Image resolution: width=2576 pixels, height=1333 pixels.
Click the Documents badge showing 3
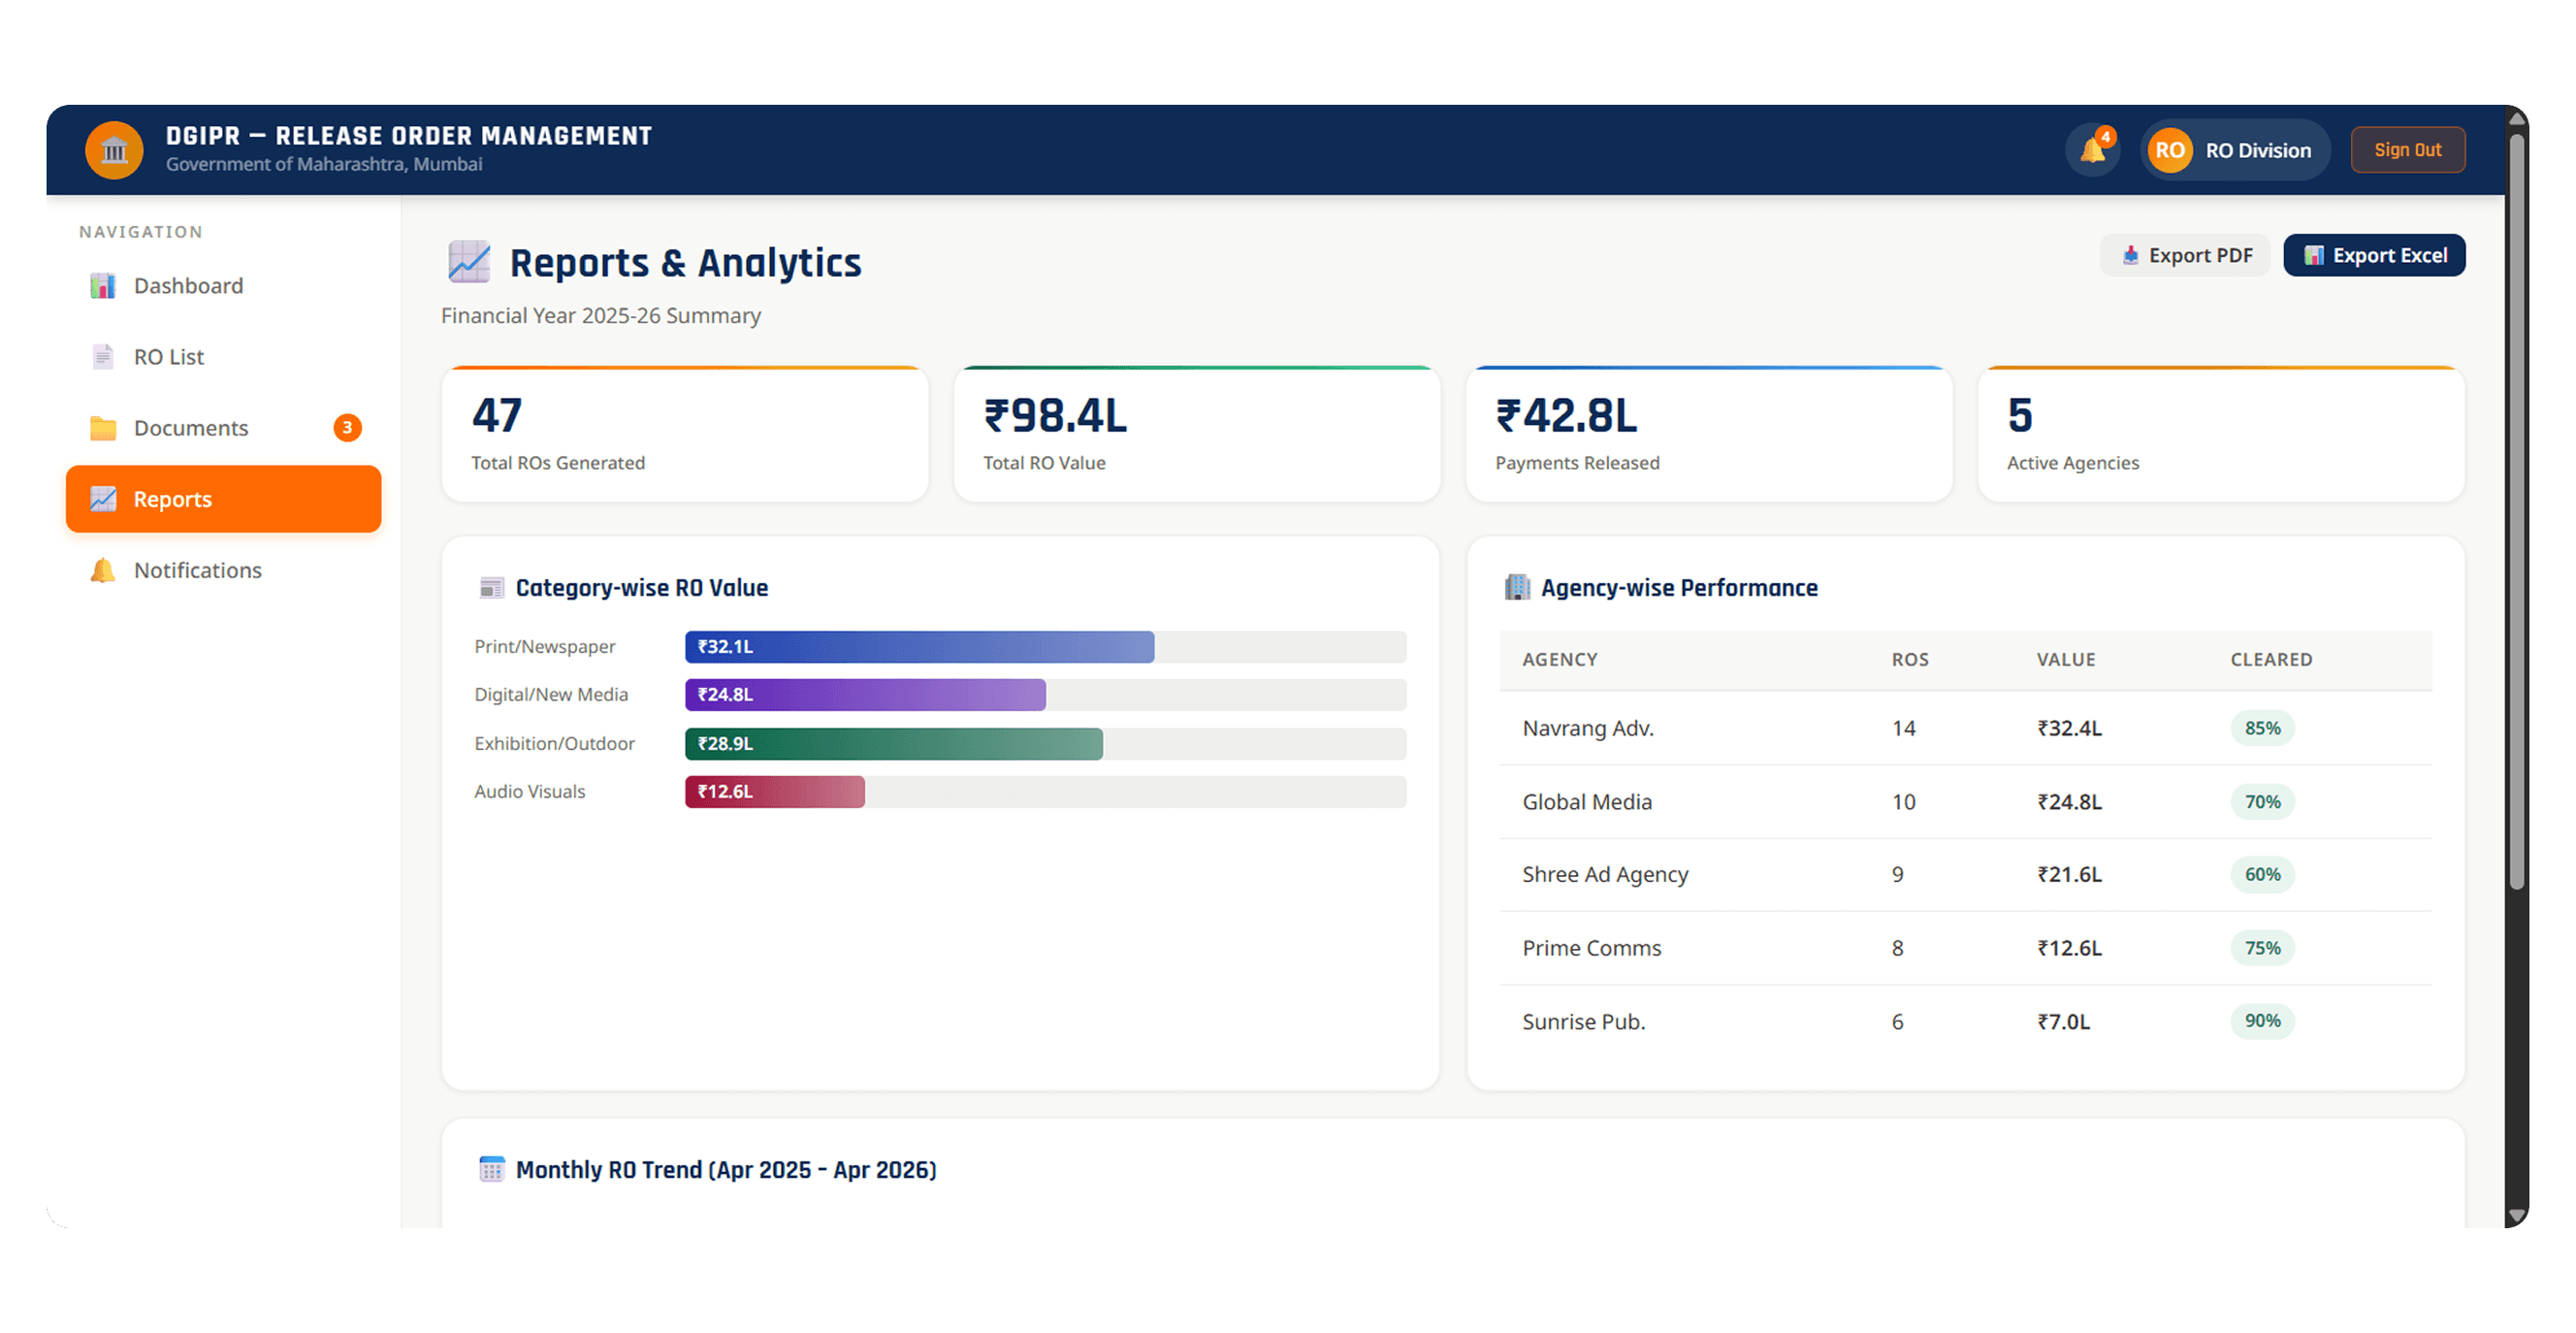(x=347, y=428)
